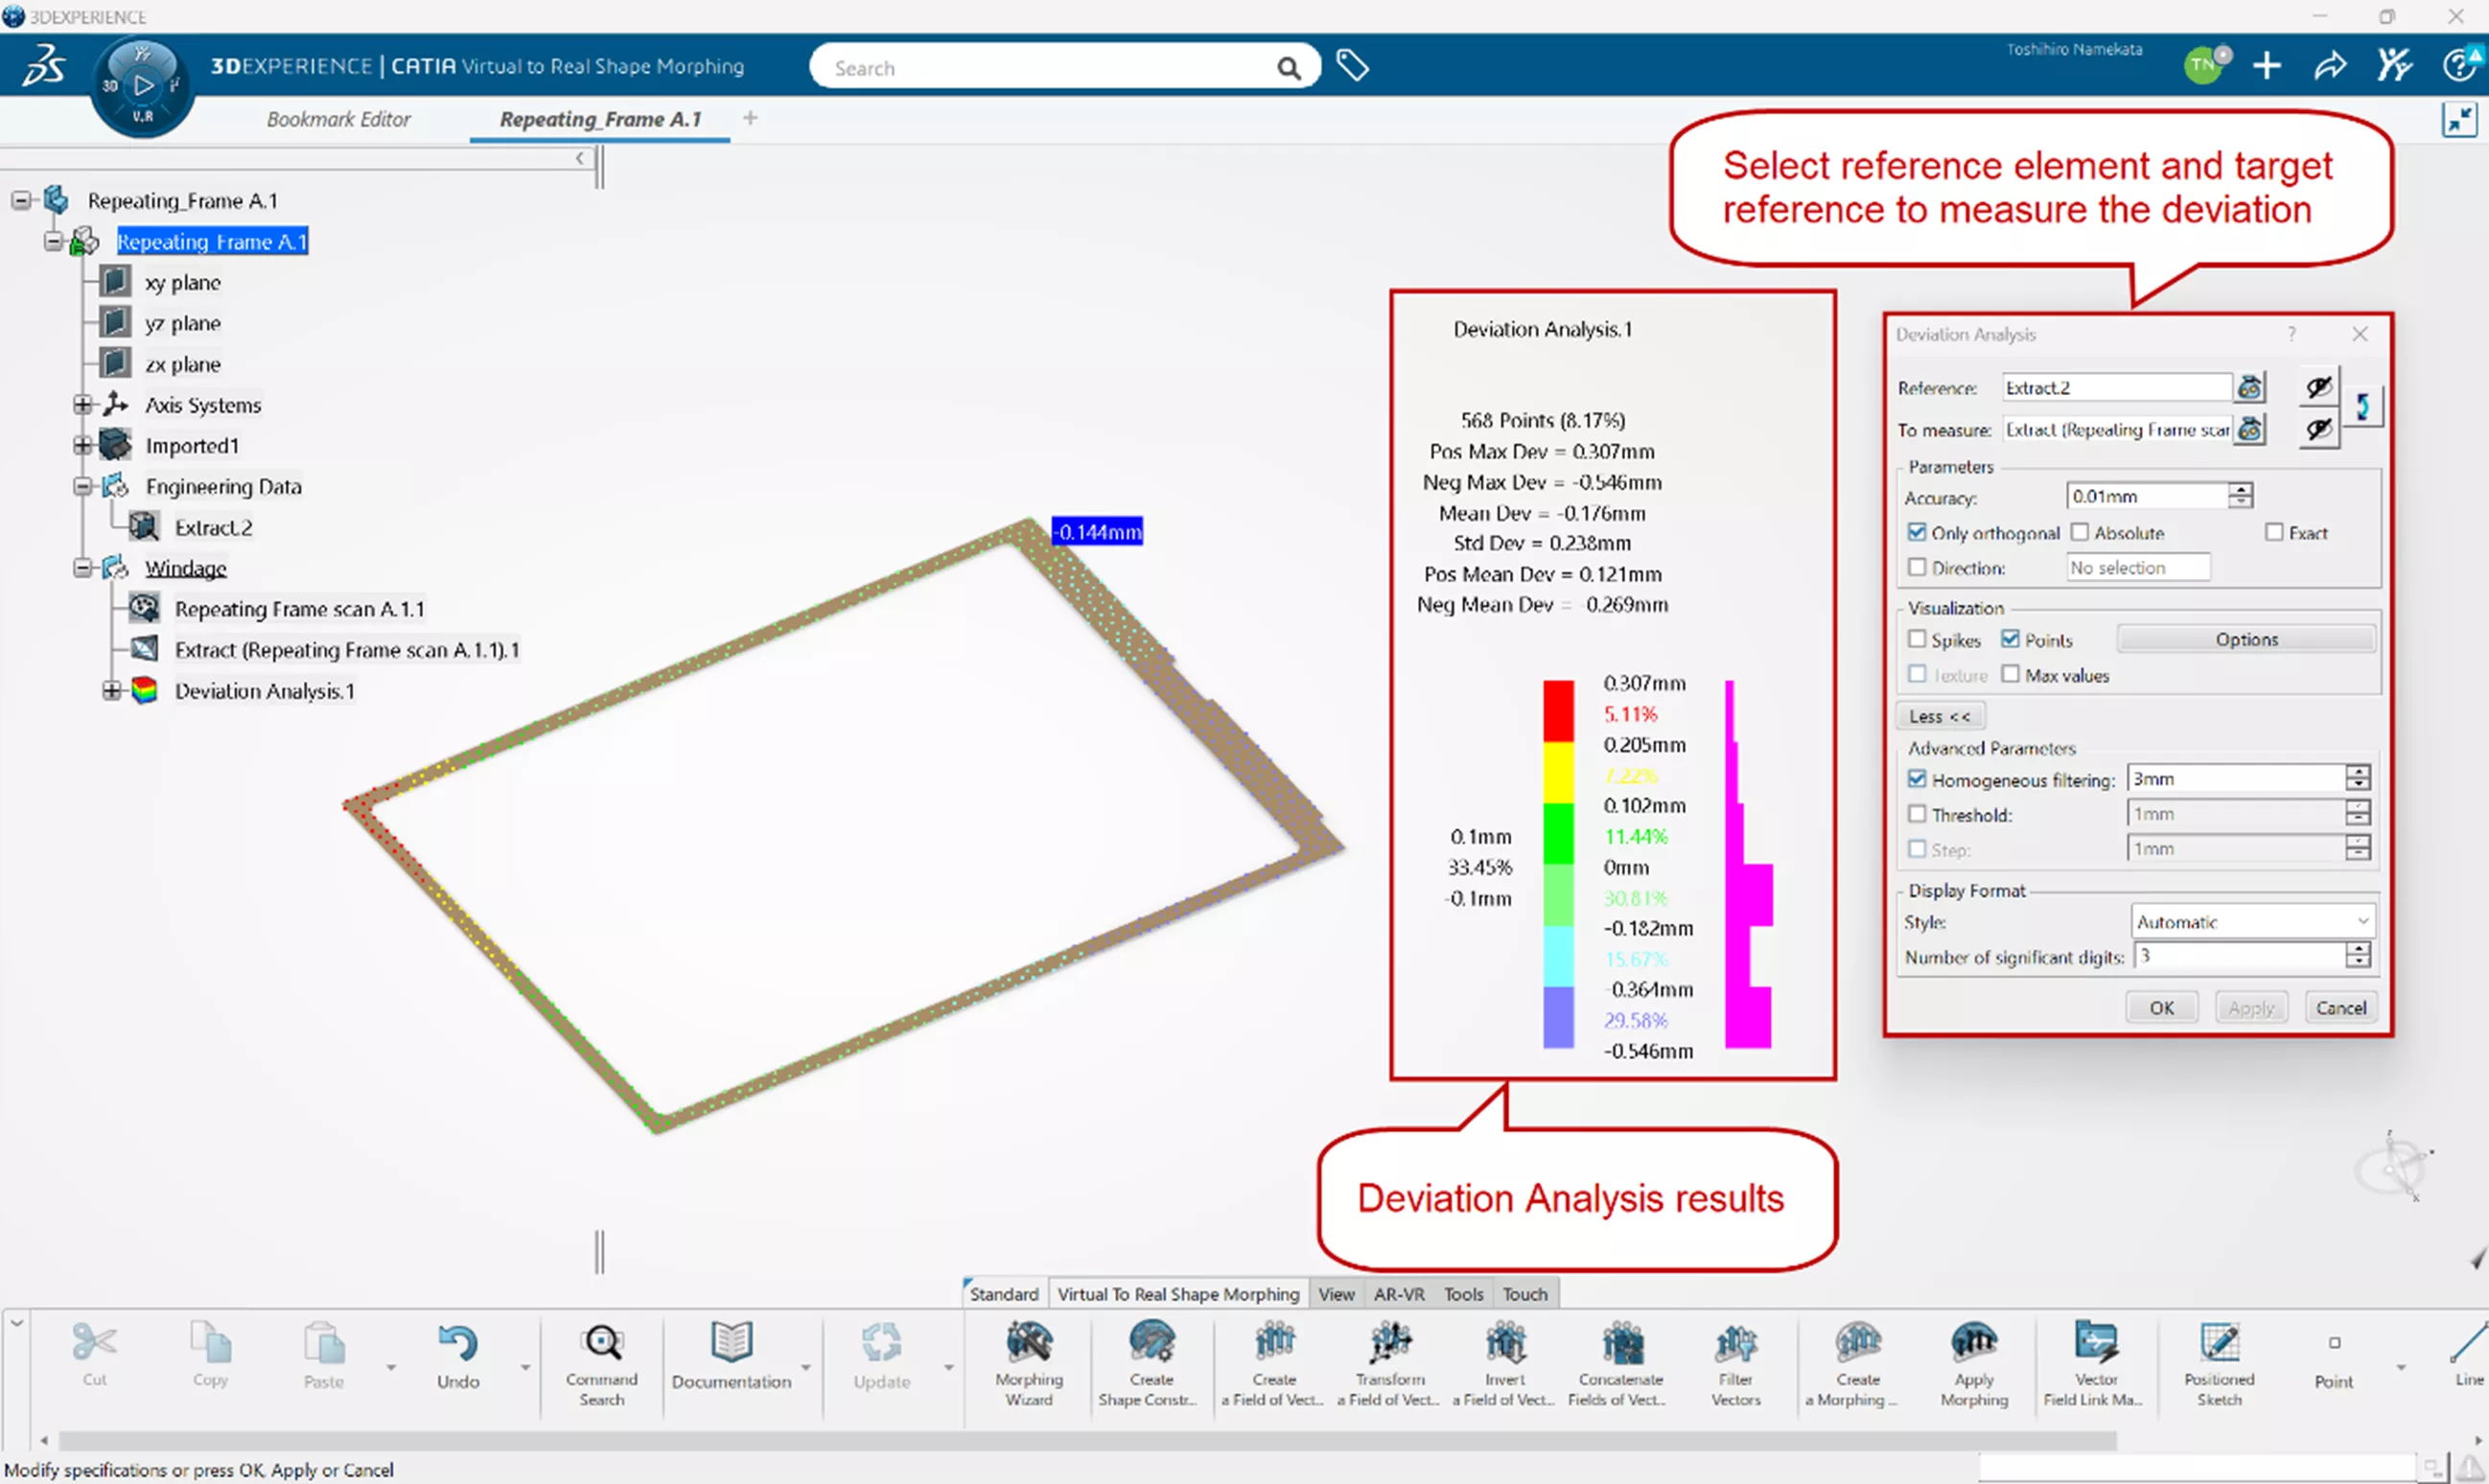Collapse the Windage tree node

82,568
